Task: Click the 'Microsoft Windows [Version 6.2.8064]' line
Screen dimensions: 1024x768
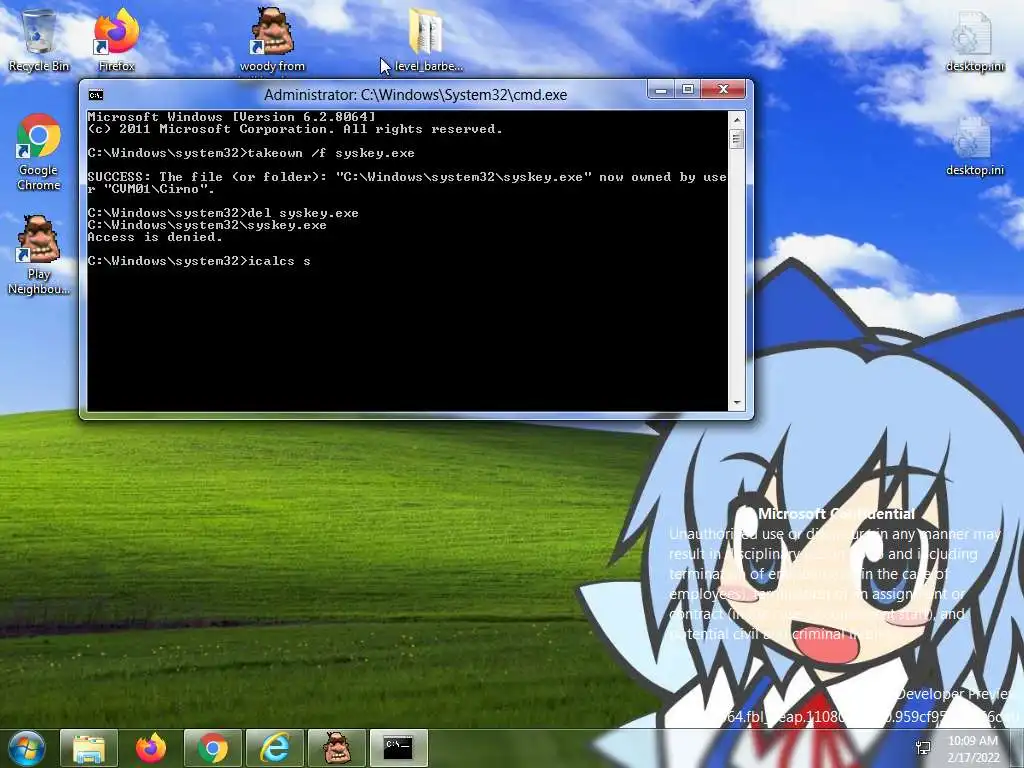Action: click(232, 117)
